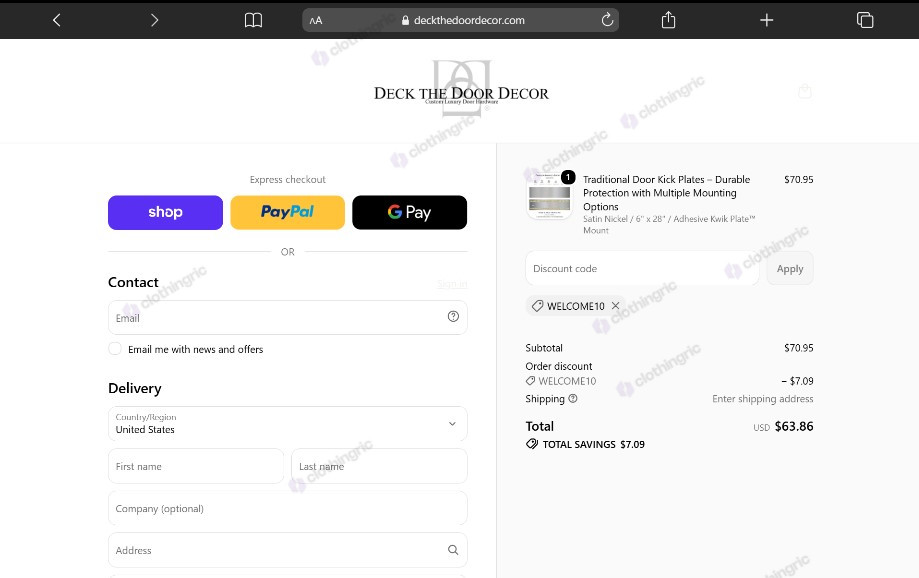
Task: Expand the Country/Region dropdown
Action: pos(287,423)
